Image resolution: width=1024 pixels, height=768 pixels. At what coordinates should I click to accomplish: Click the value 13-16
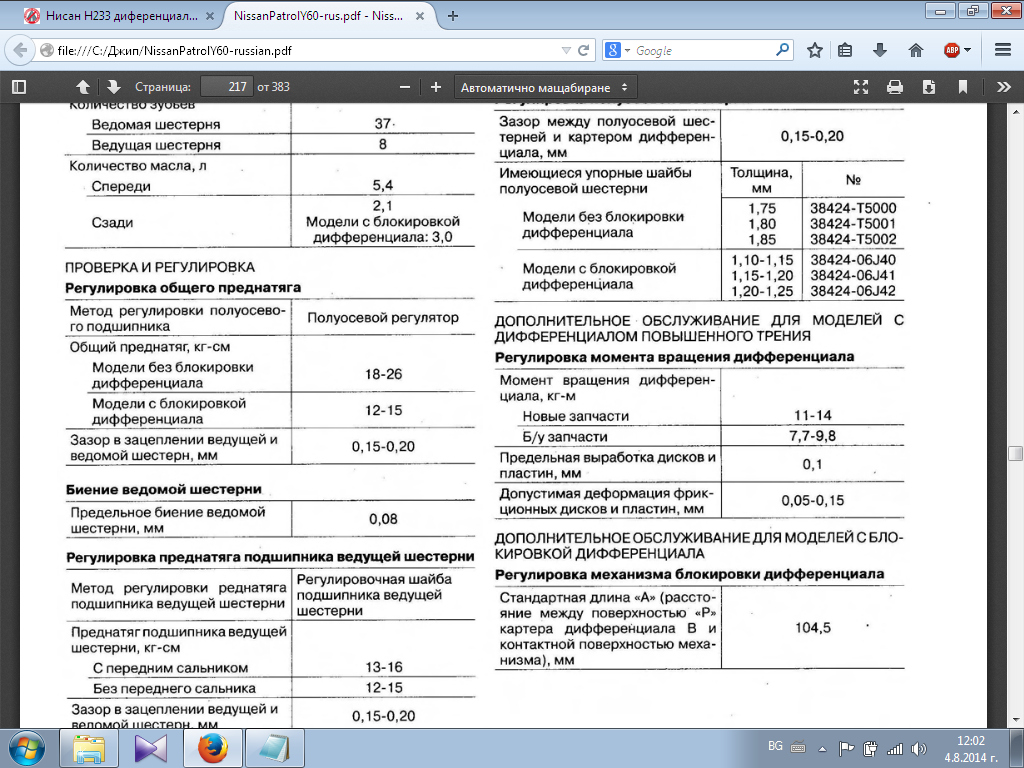pyautogui.click(x=384, y=667)
